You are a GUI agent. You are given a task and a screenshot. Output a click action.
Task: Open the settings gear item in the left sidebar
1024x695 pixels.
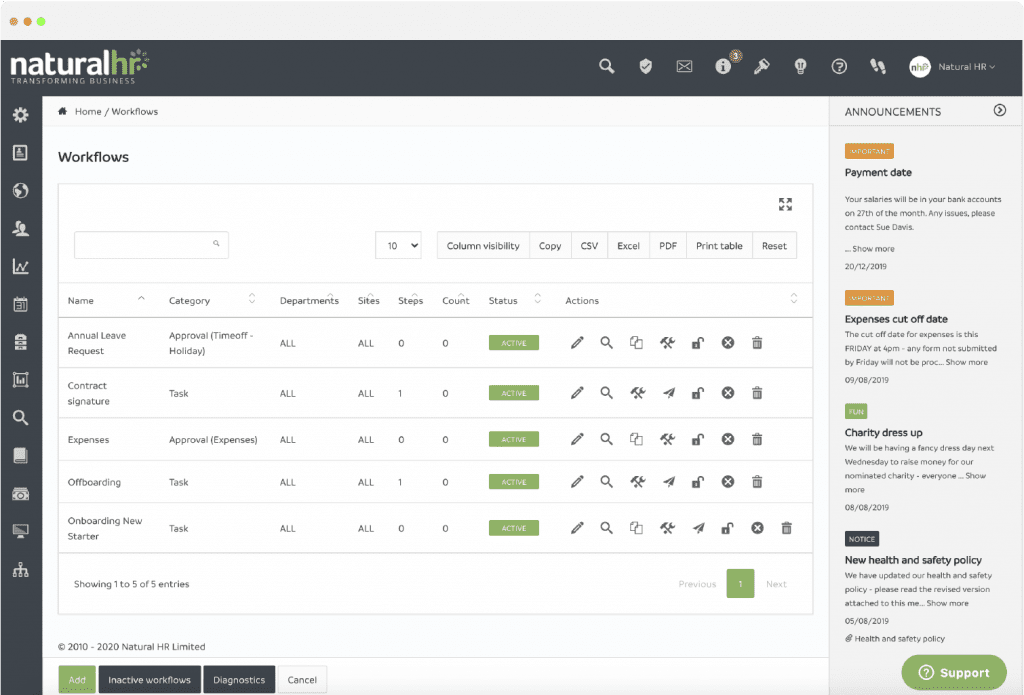coord(20,115)
